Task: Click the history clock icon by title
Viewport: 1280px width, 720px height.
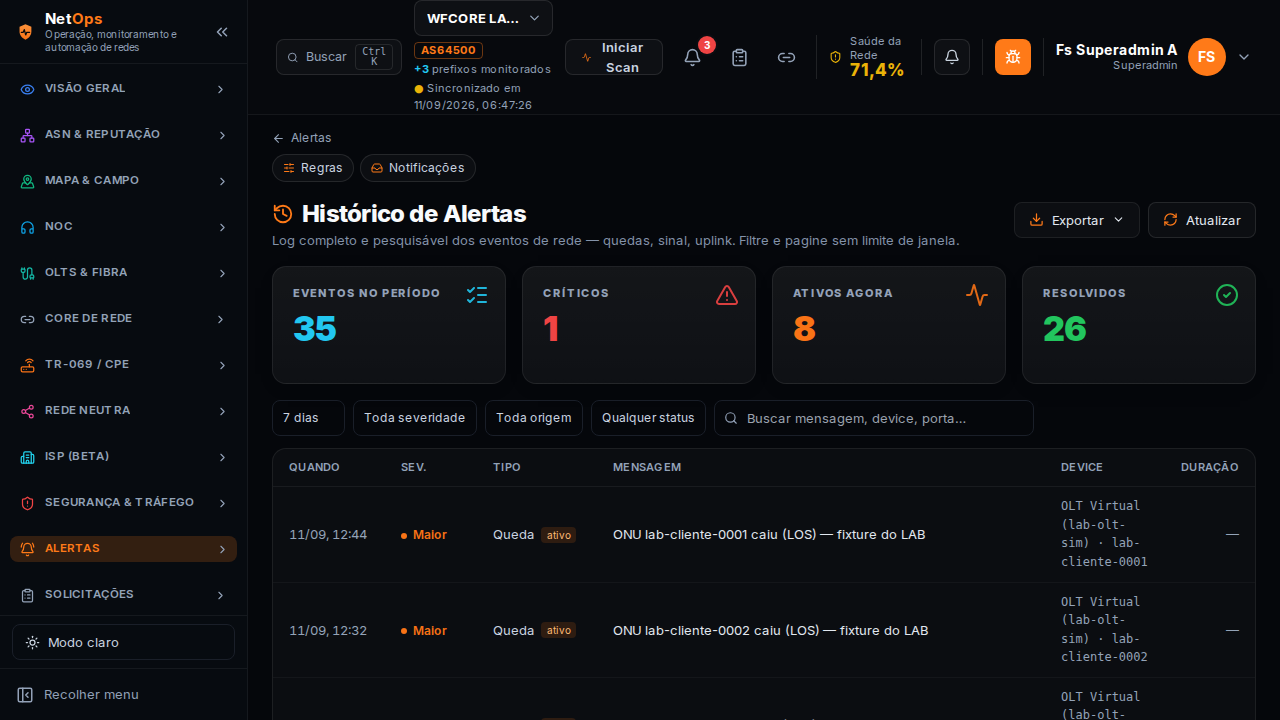Action: coord(283,214)
